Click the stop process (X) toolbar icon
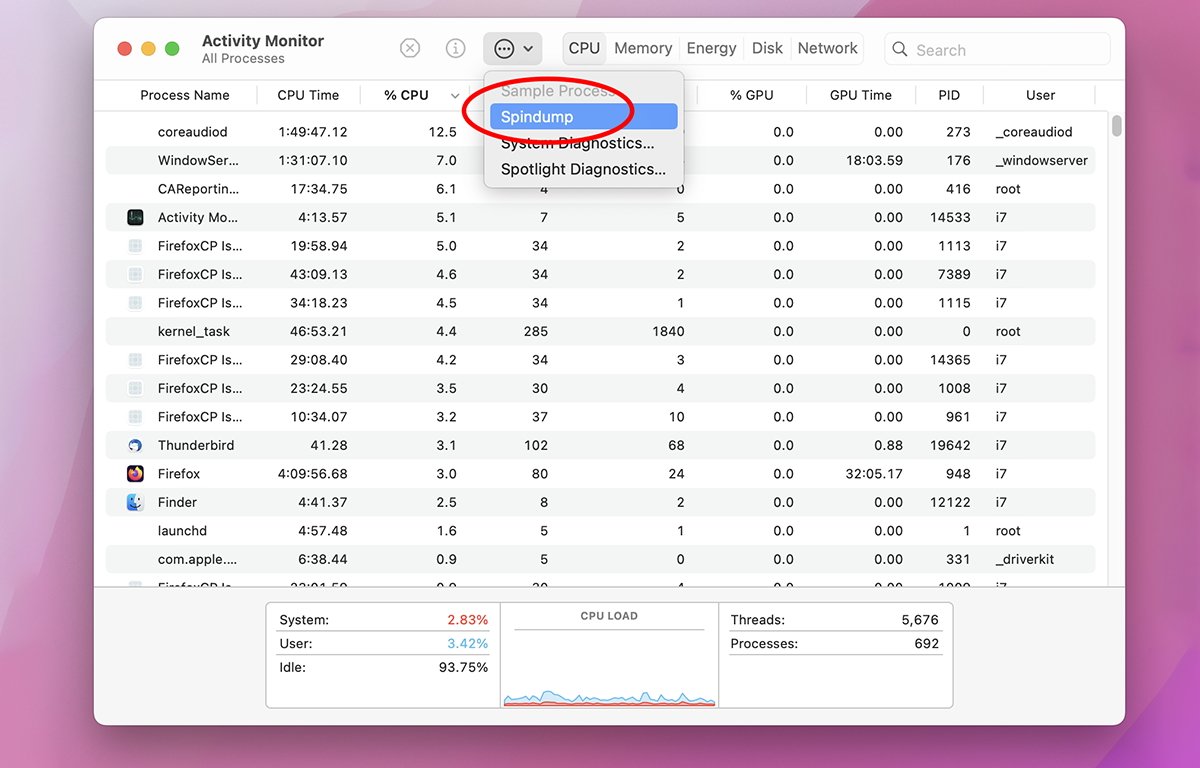1200x768 pixels. (410, 48)
